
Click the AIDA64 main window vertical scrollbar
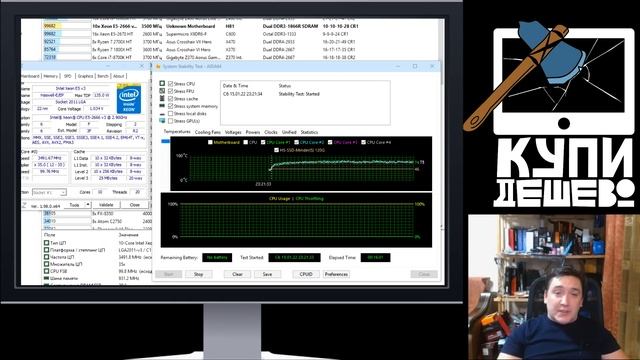[442, 151]
